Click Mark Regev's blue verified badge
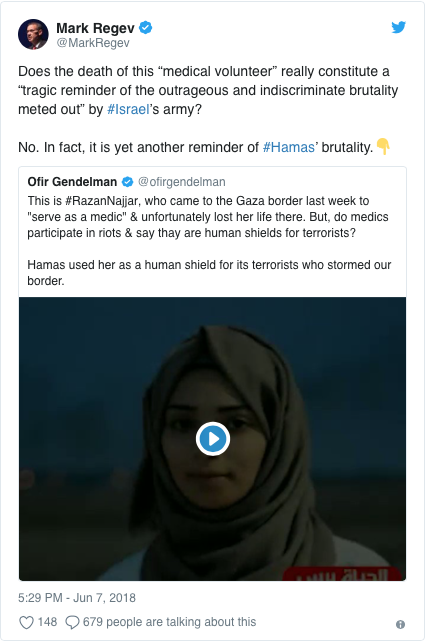The width and height of the screenshot is (426, 641). 146,28
